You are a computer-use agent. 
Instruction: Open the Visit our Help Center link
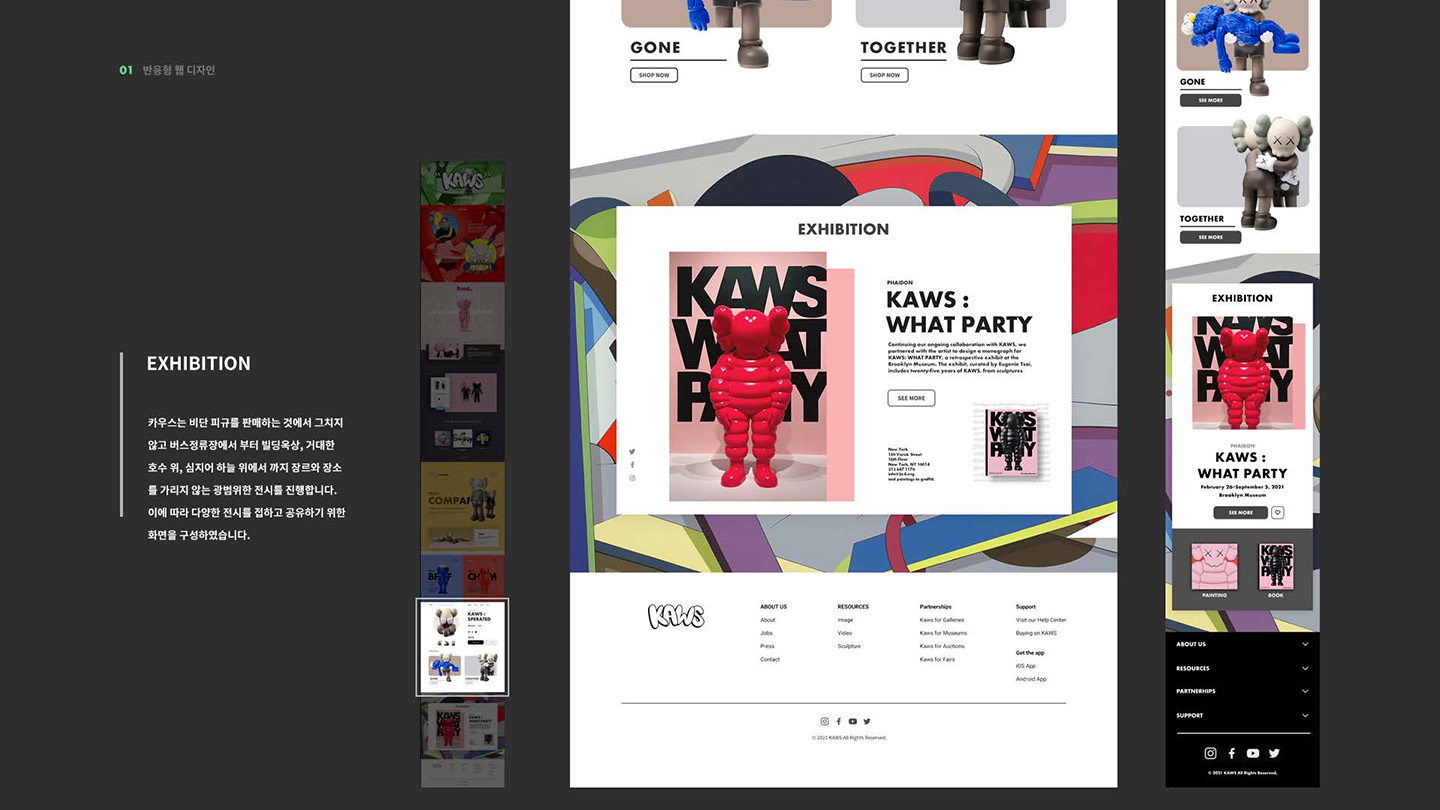click(x=1041, y=620)
